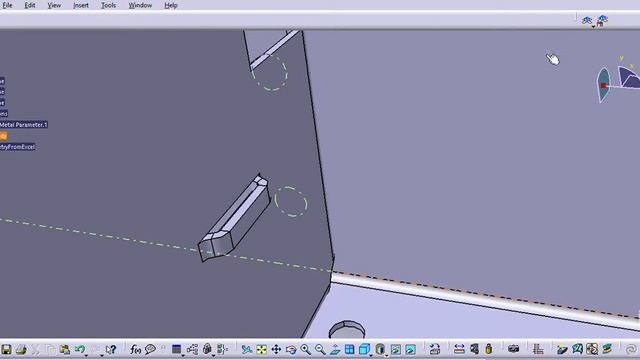Screen dimensions: 640x360
Task: Open the Tools menu
Action: tap(108, 5)
